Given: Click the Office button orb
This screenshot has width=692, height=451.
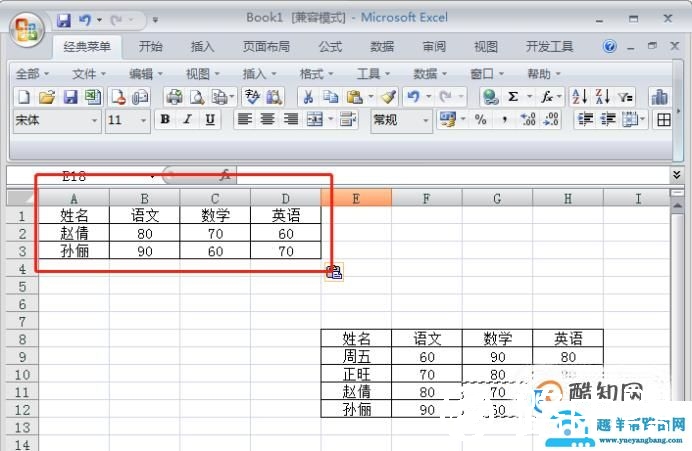Looking at the screenshot, I should click(26, 29).
